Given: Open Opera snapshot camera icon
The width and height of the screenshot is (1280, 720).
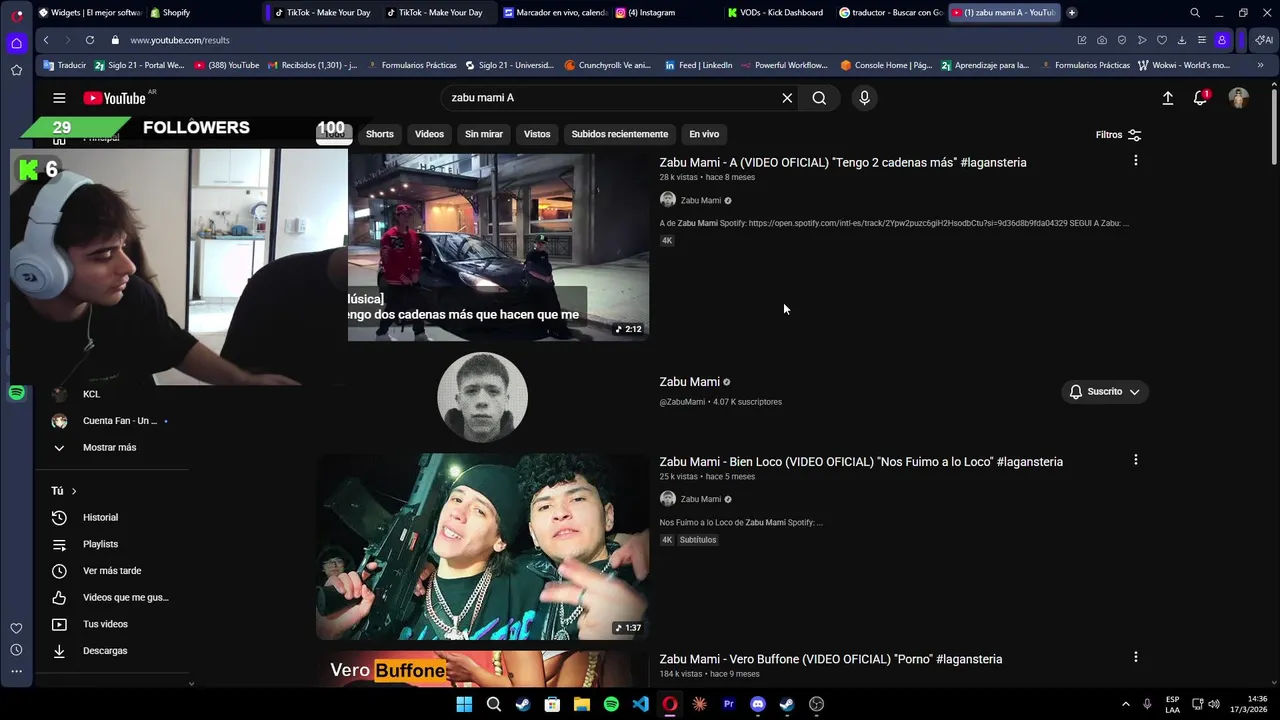Looking at the screenshot, I should pos(1102,40).
